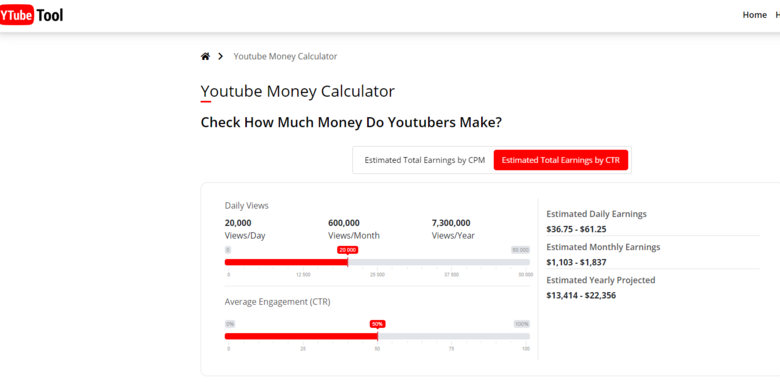780x382 pixels.
Task: Click the 50 000 maximum badge on views slider
Action: coord(520,250)
